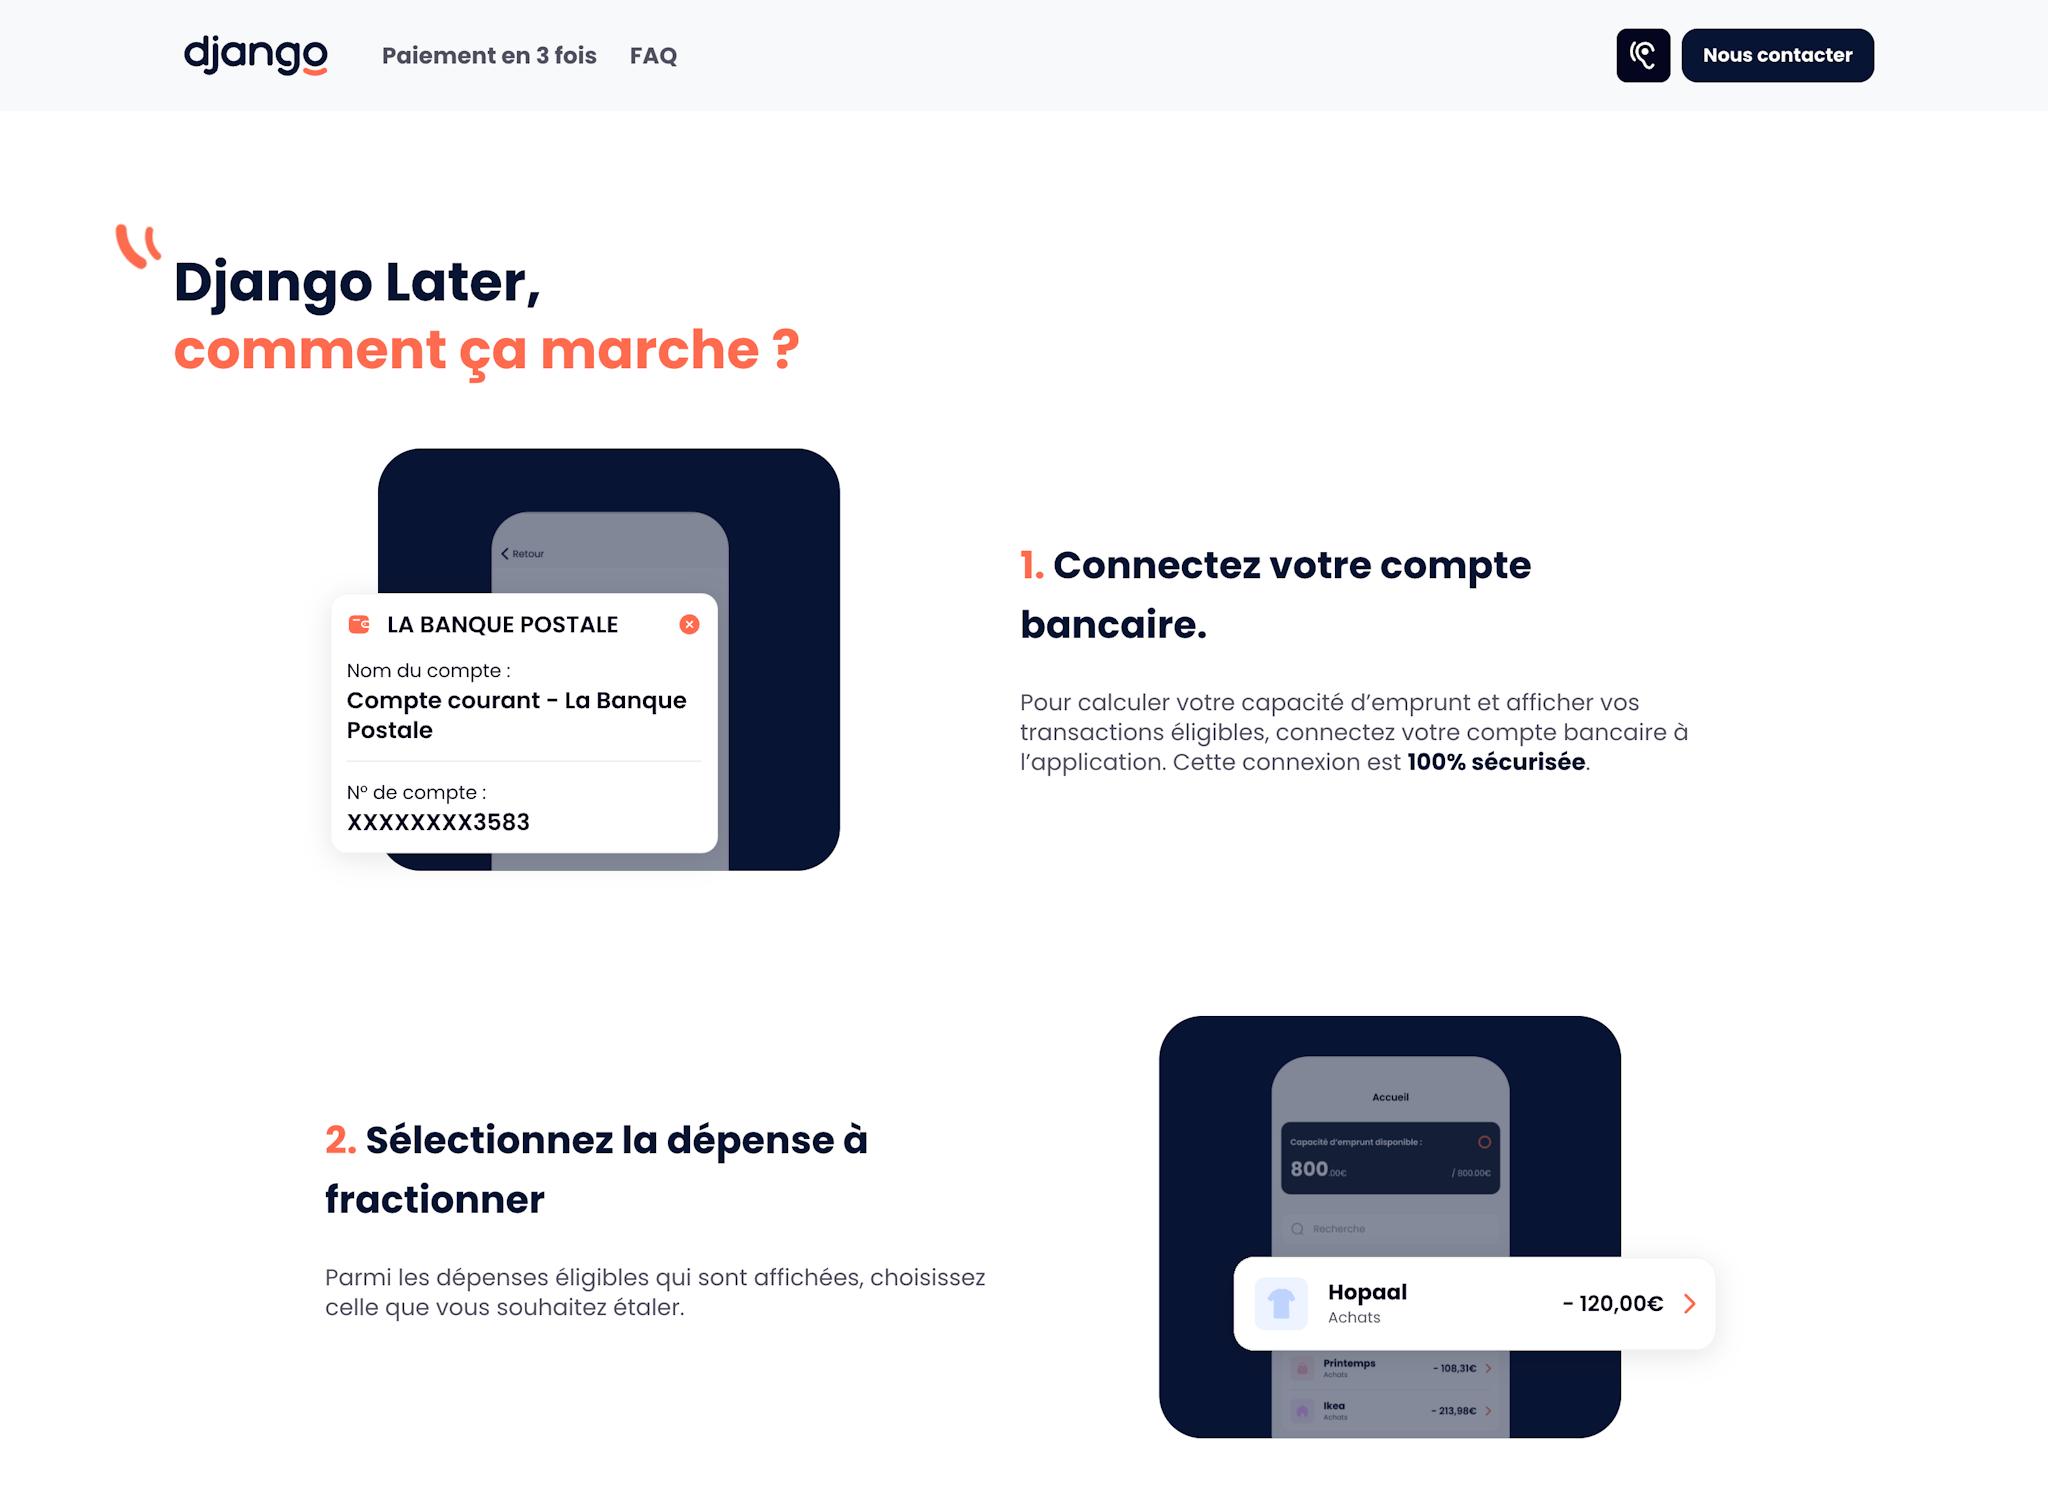This screenshot has width=2048, height=1494.
Task: Click the headphone/podcast icon button
Action: (1643, 56)
